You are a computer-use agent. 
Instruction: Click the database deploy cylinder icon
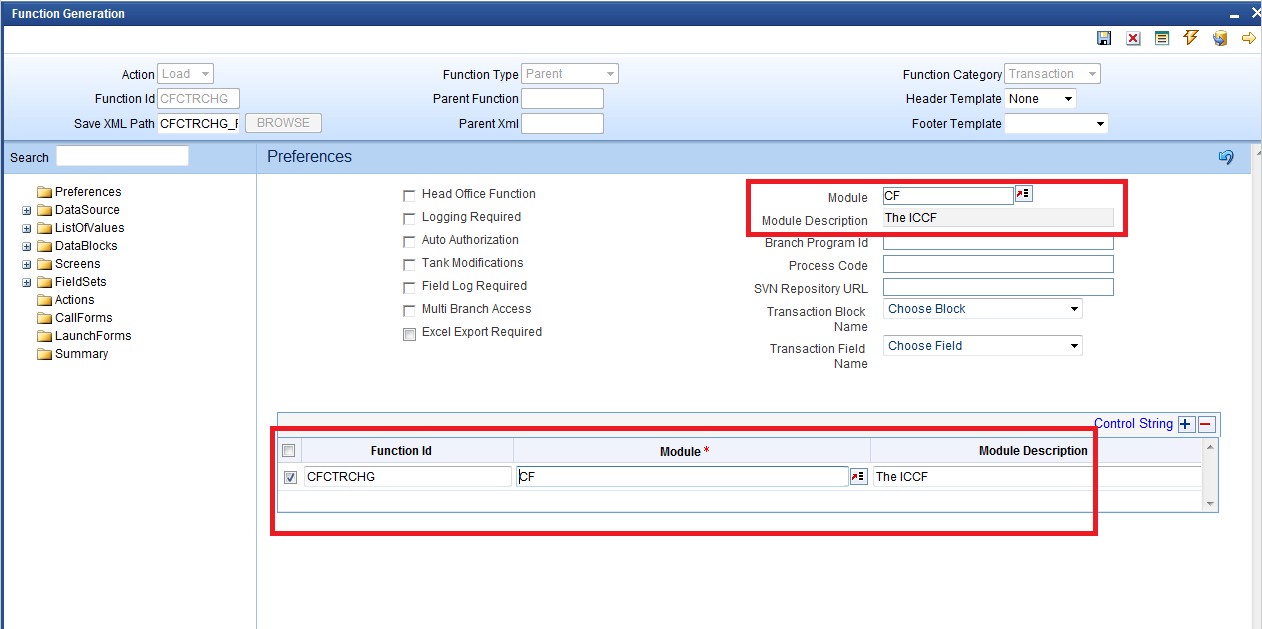(x=1219, y=38)
